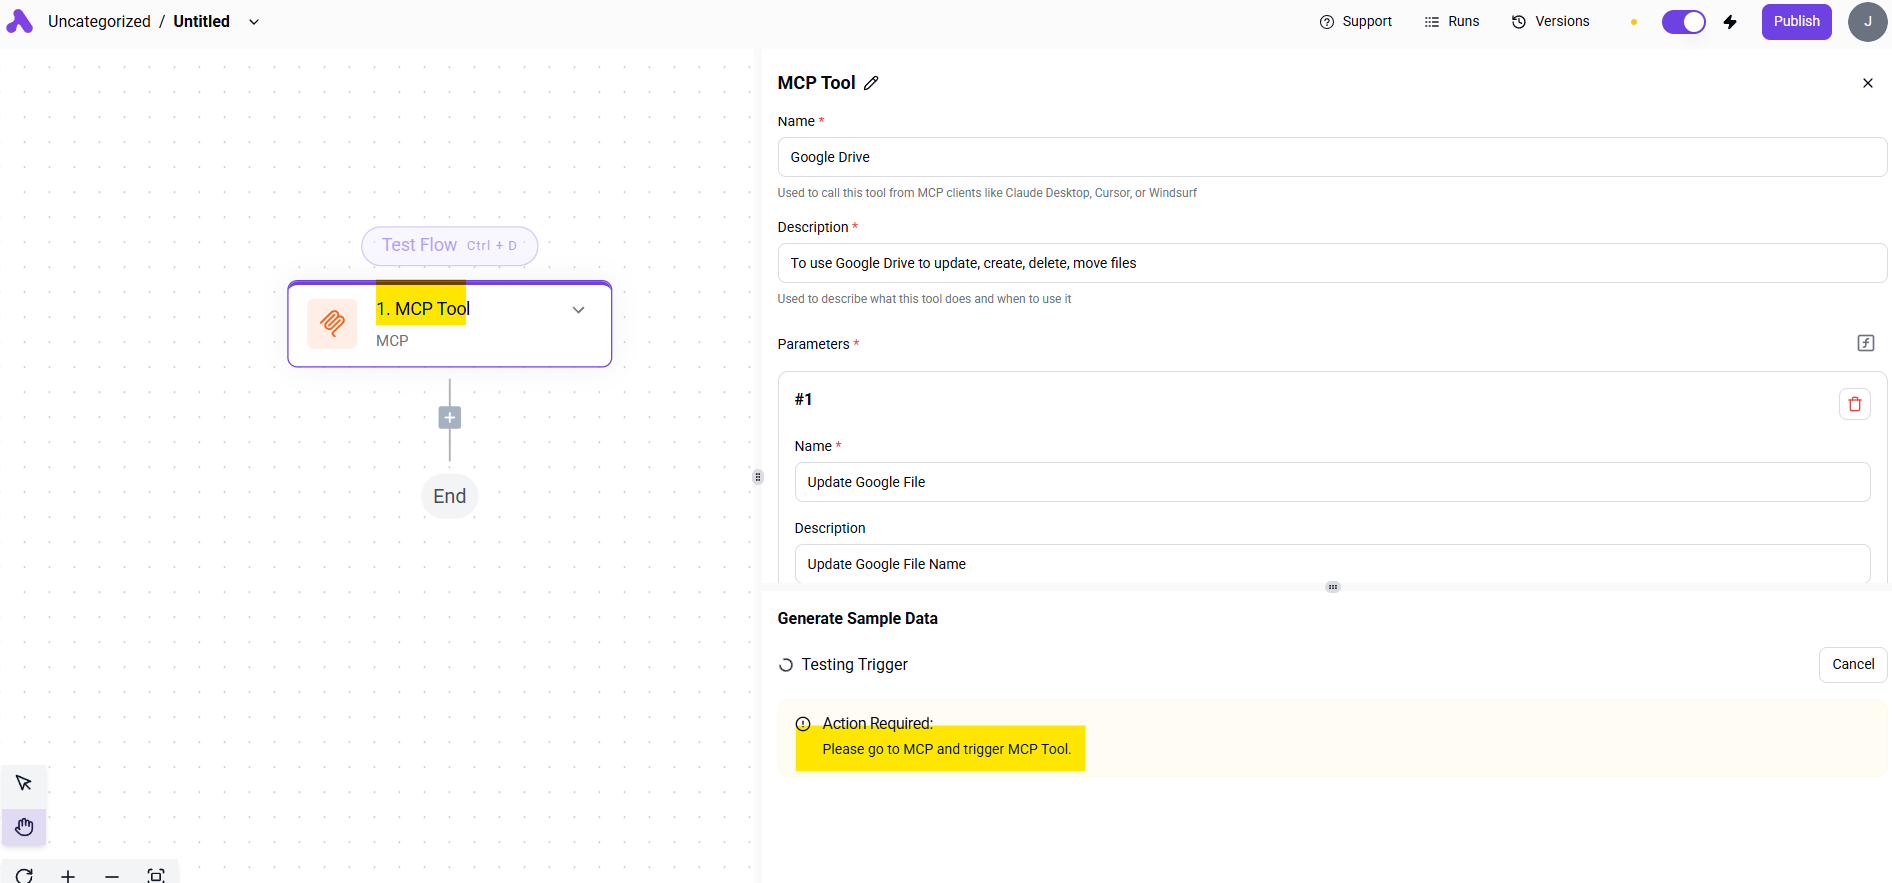Click the Uncategorized folder breadcrumb
1892x883 pixels.
click(99, 21)
